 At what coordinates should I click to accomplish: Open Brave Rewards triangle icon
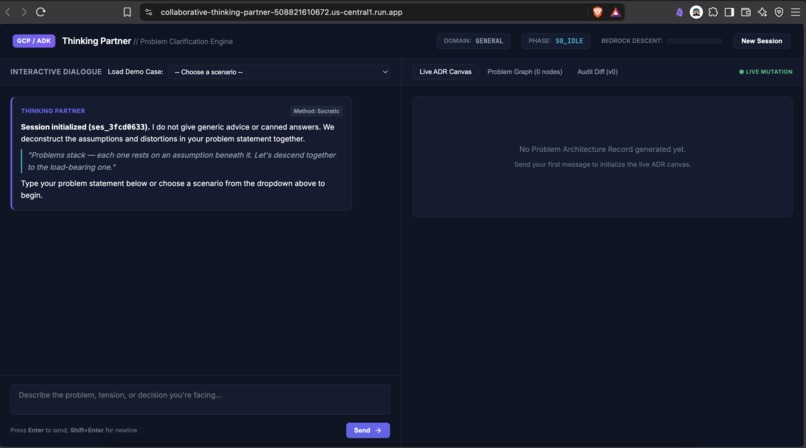615,12
